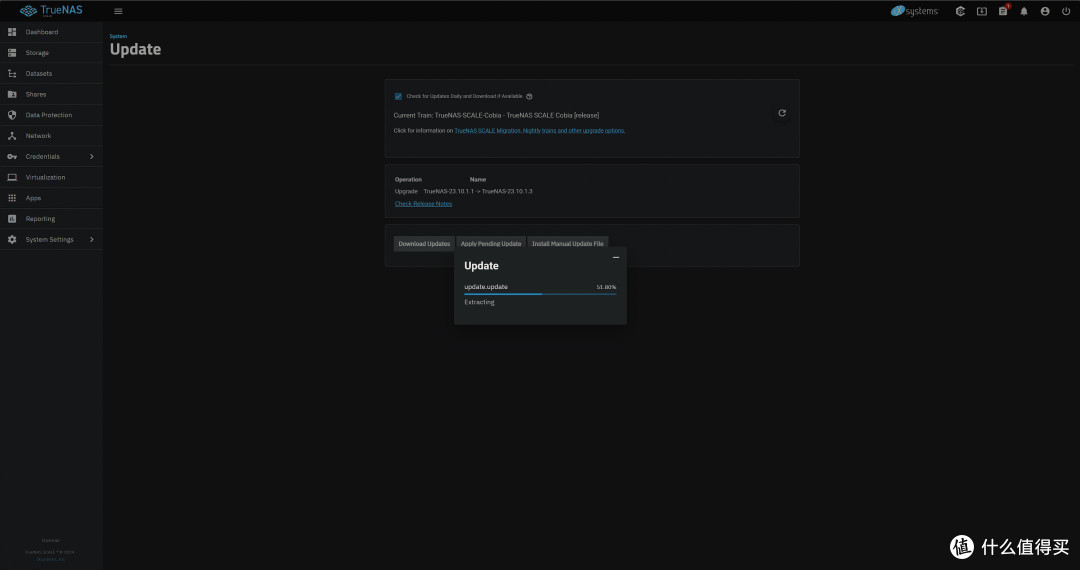Viewport: 1080px width, 570px height.
Task: Open the directory services monitor icon
Action: 982,11
